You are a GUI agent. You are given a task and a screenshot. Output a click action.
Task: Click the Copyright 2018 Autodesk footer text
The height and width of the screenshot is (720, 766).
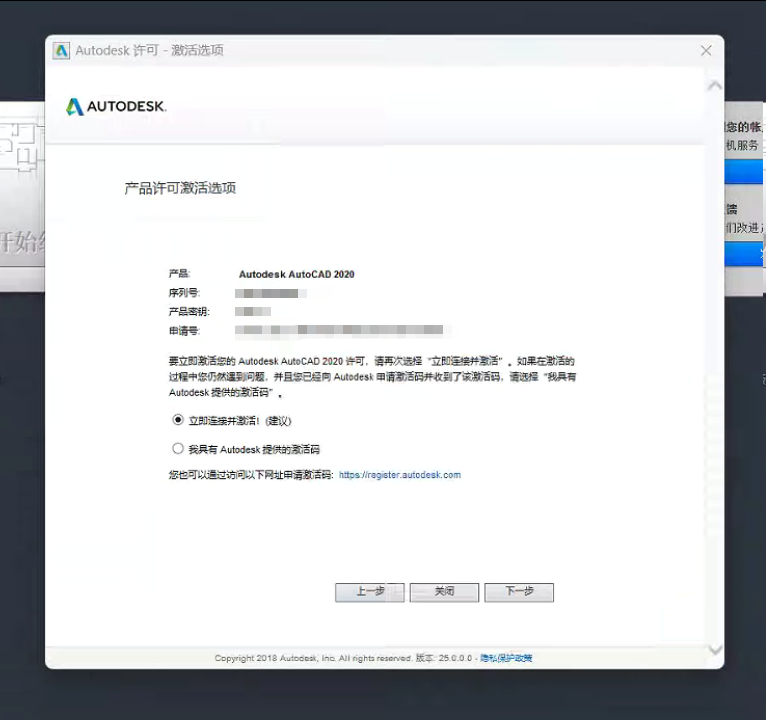(x=313, y=658)
